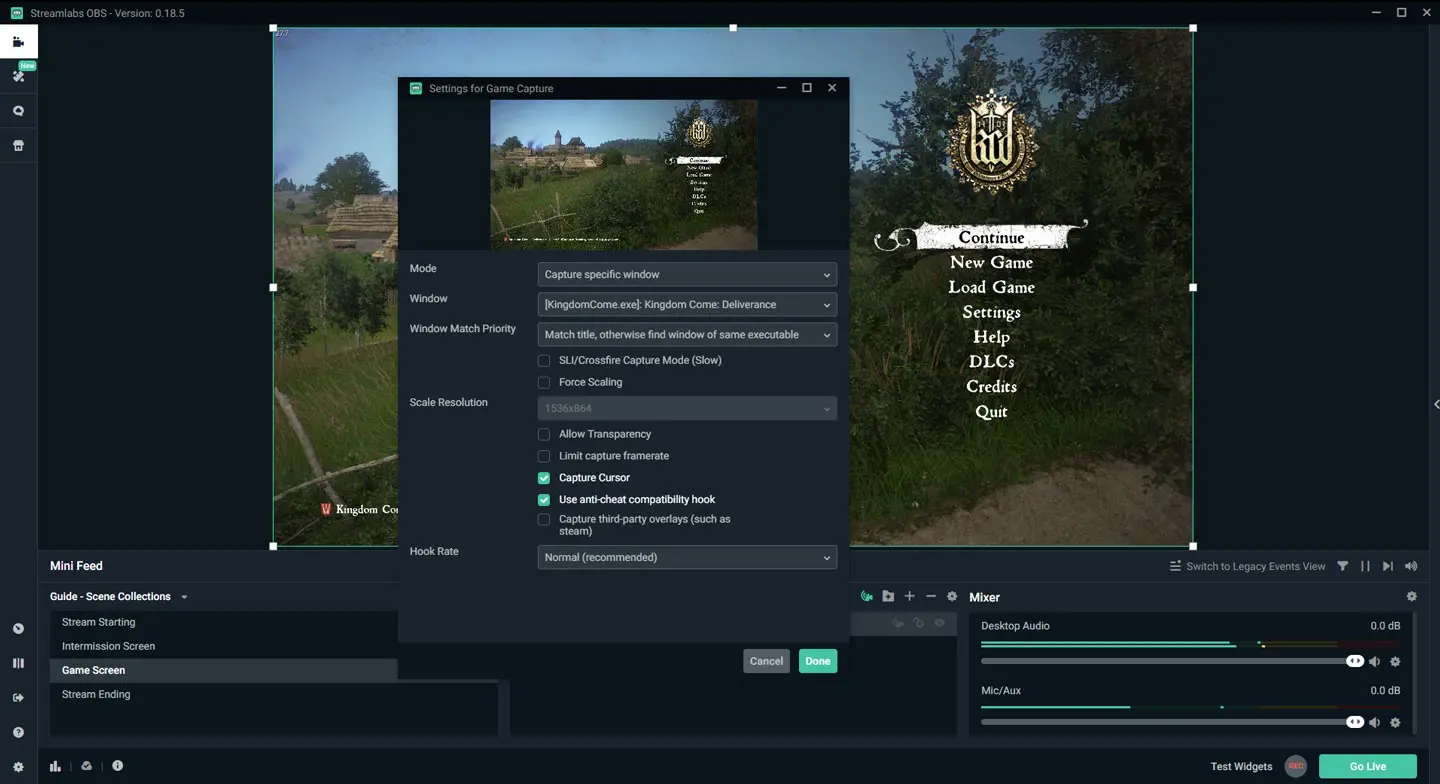Click the cloud backup check icon
Image resolution: width=1440 pixels, height=784 pixels.
[x=87, y=766]
